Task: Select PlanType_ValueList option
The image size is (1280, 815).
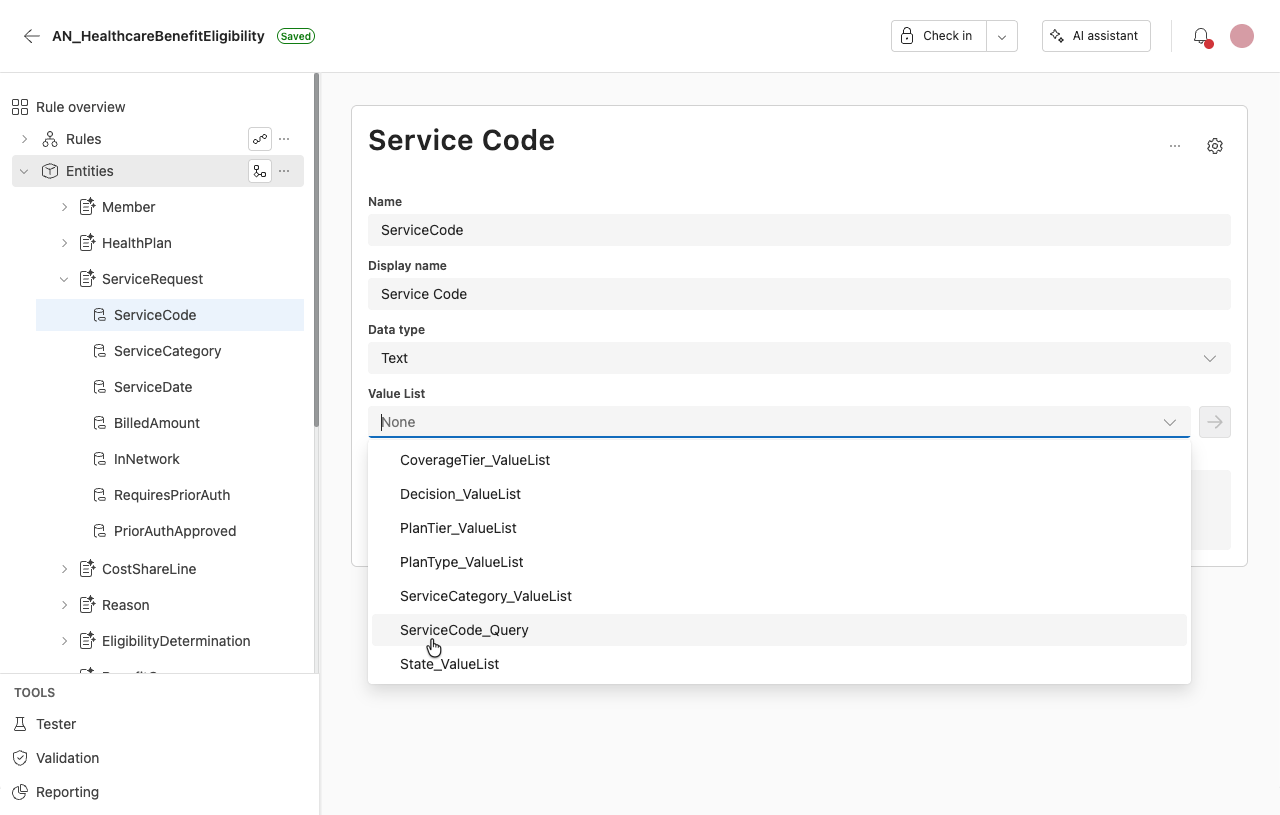Action: [x=779, y=562]
